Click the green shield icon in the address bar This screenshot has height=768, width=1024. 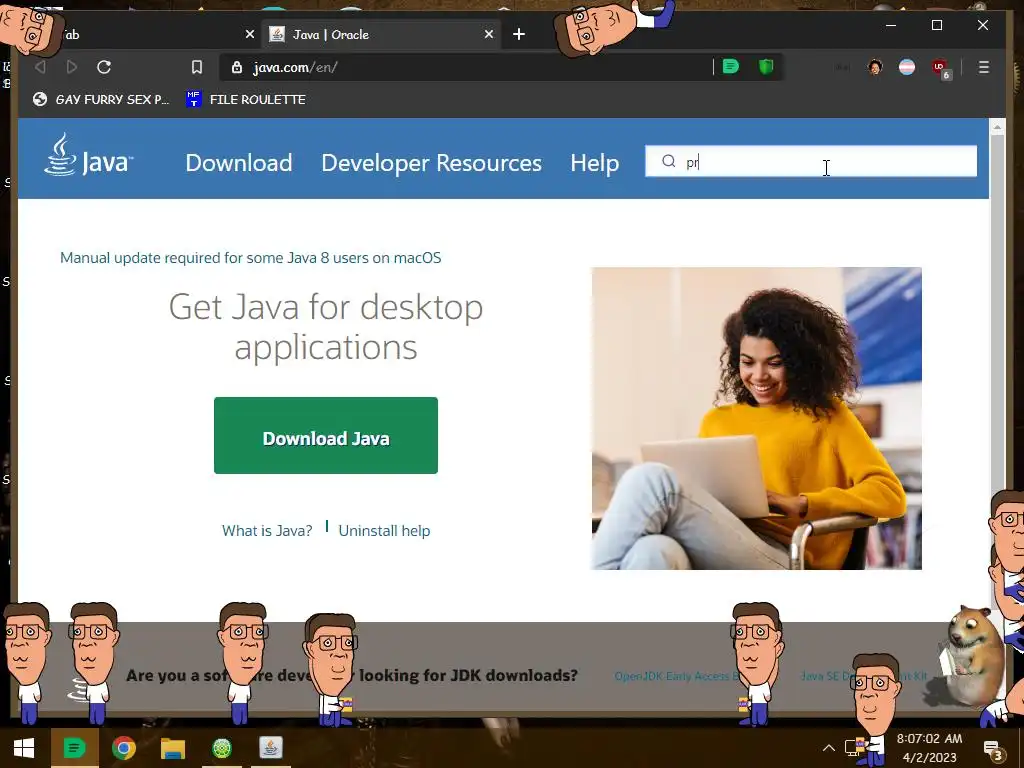766,67
